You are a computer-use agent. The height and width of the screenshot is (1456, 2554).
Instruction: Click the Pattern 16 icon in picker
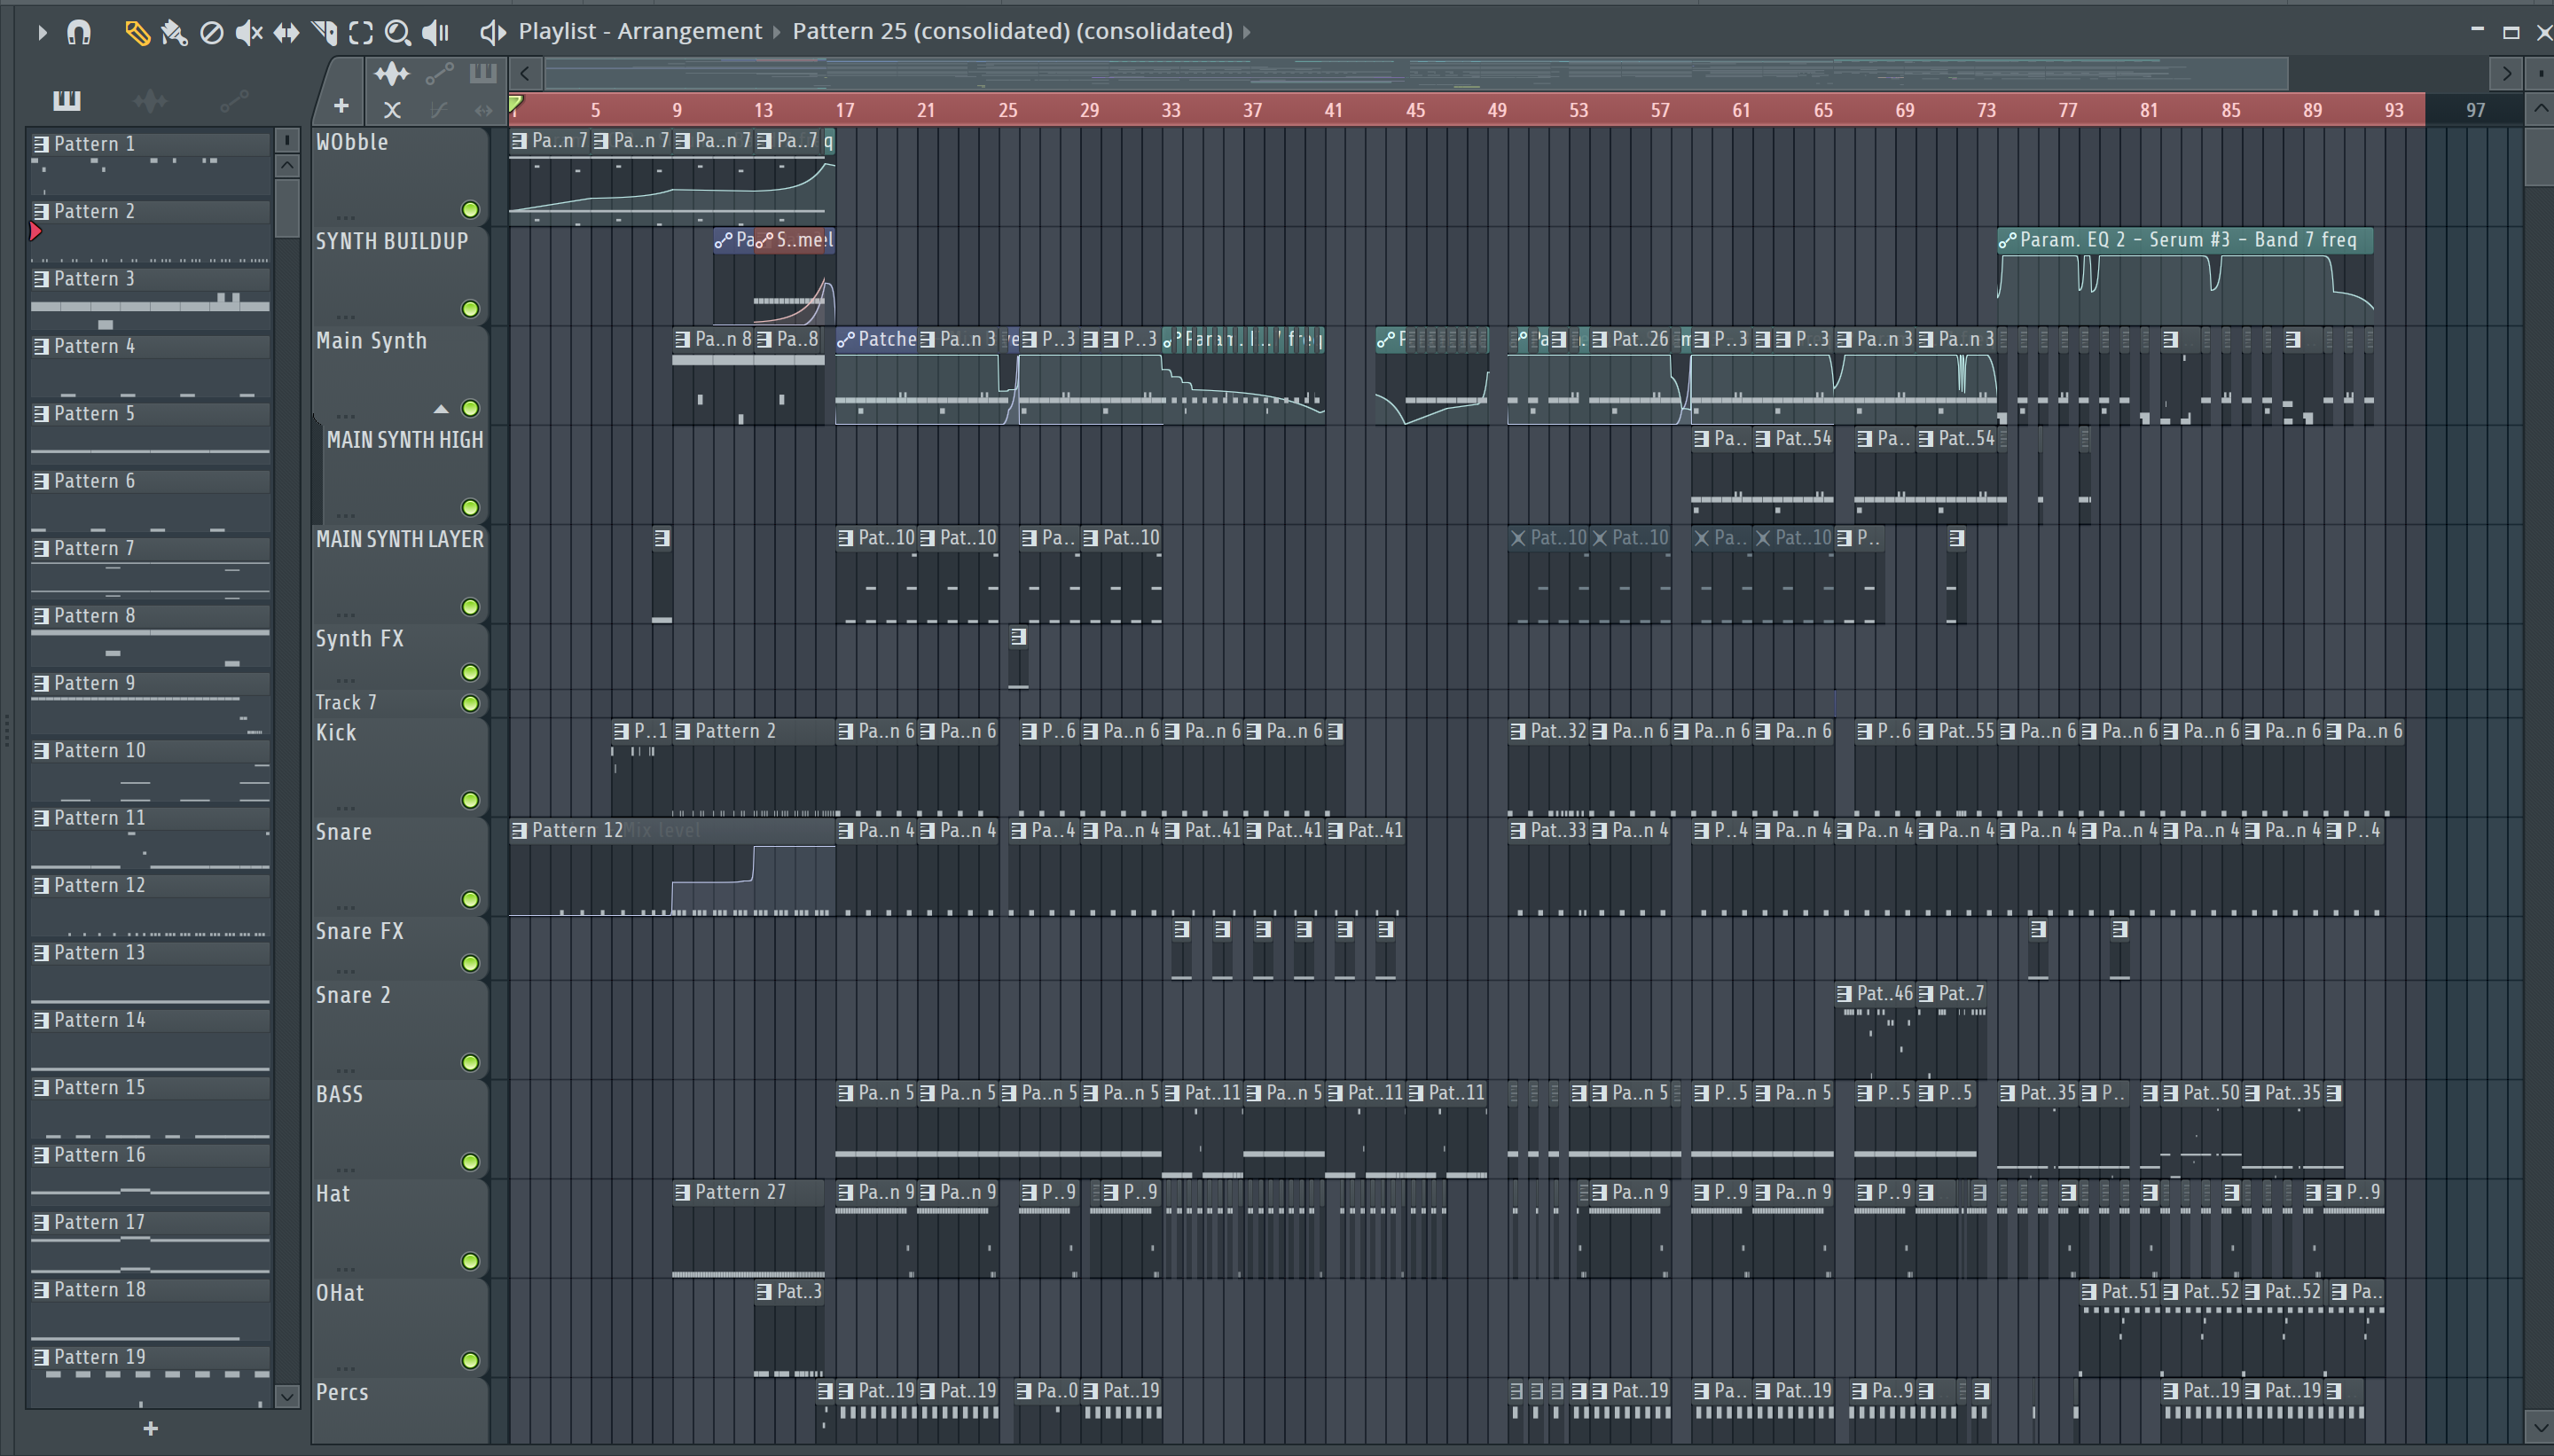(41, 1155)
